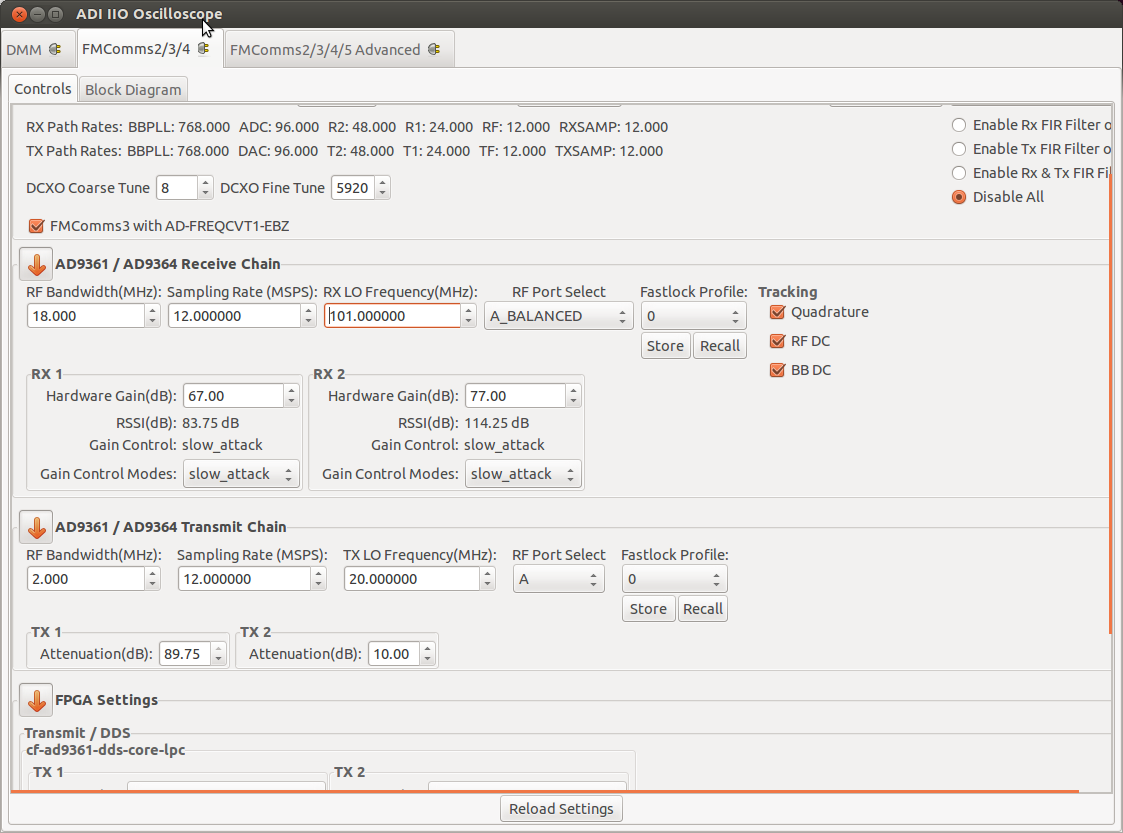Click the TX 1 Attenuation stepper
Viewport: 1123px width, 833px height.
(218, 653)
